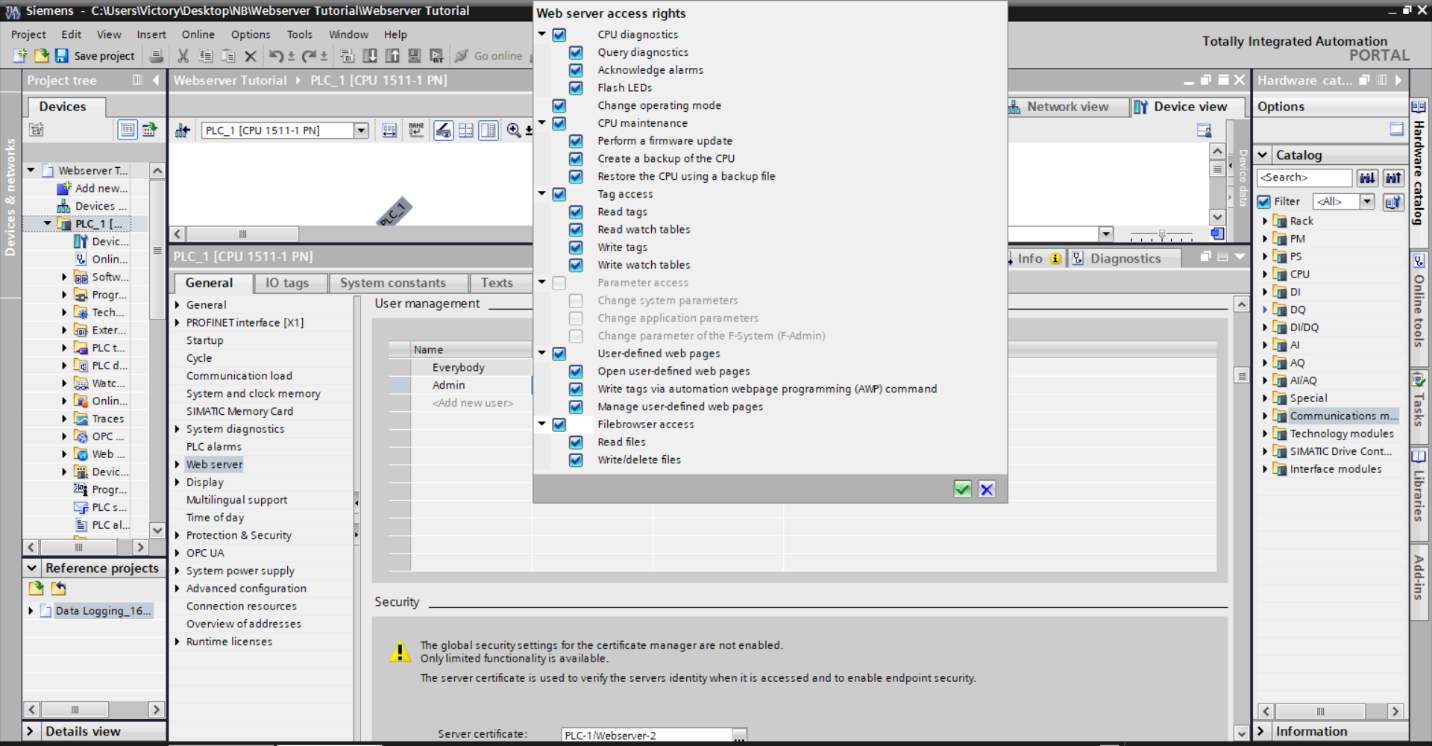Select the zoom magnifier icon in device view
Viewport: 1432px width, 746px height.
pyautogui.click(x=512, y=129)
